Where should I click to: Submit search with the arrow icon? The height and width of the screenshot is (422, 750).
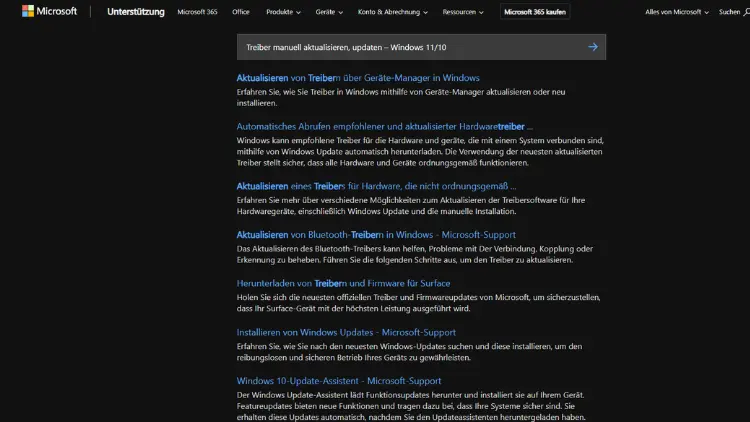pos(593,47)
